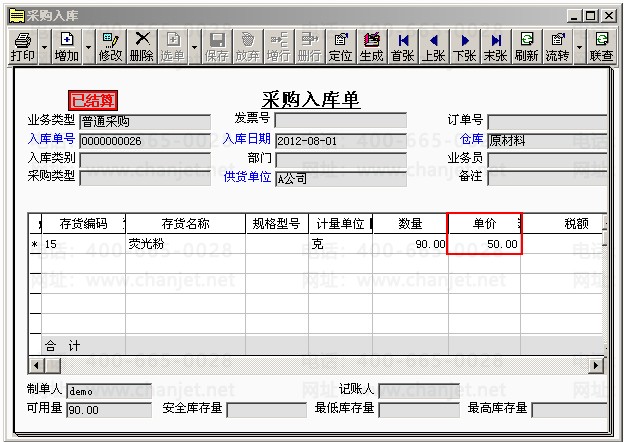Click the 联查 linked query icon
624x442 pixels.
601,47
